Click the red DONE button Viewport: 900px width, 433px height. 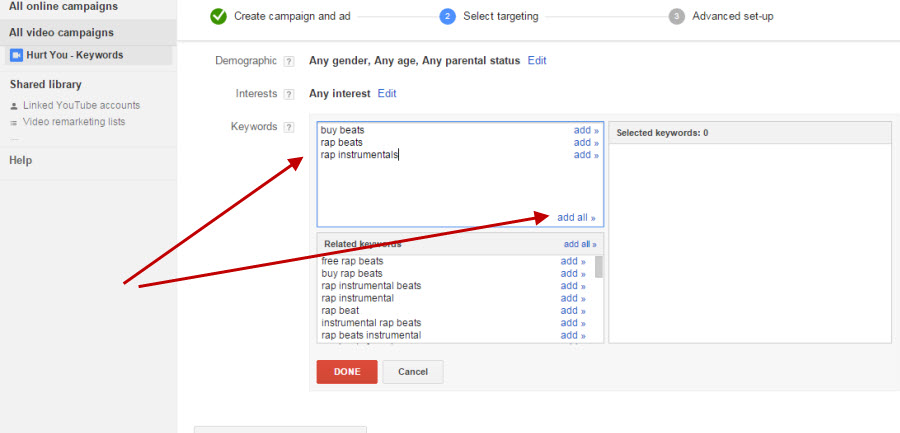pyautogui.click(x=347, y=372)
